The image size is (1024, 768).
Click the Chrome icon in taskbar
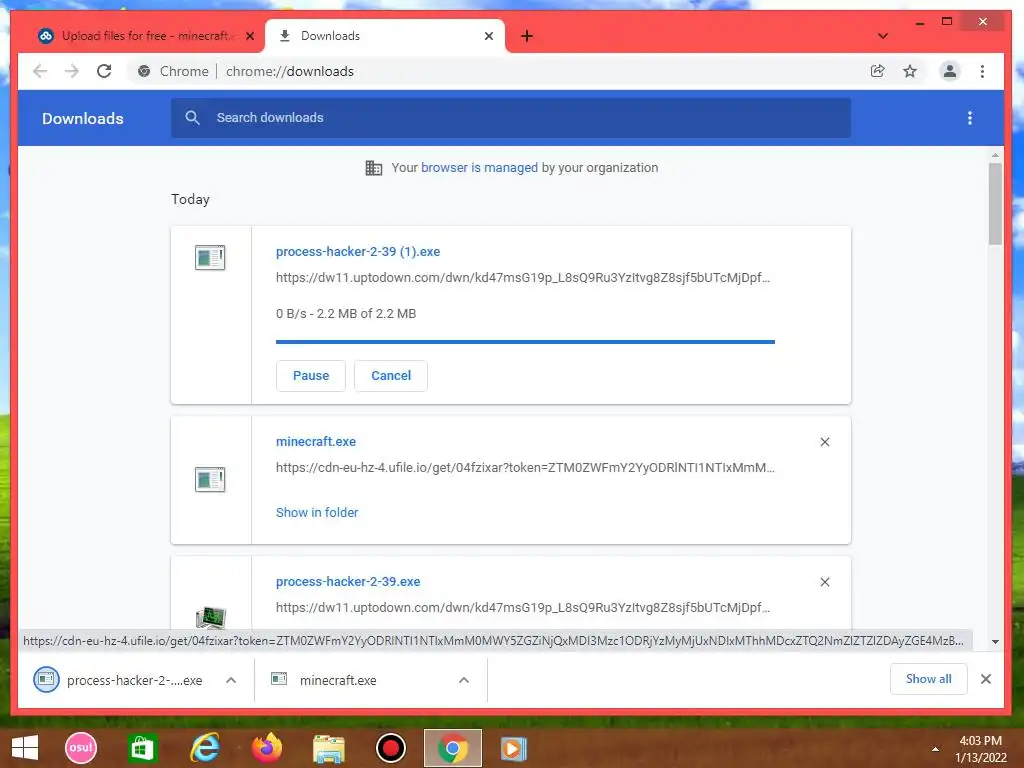[x=453, y=748]
